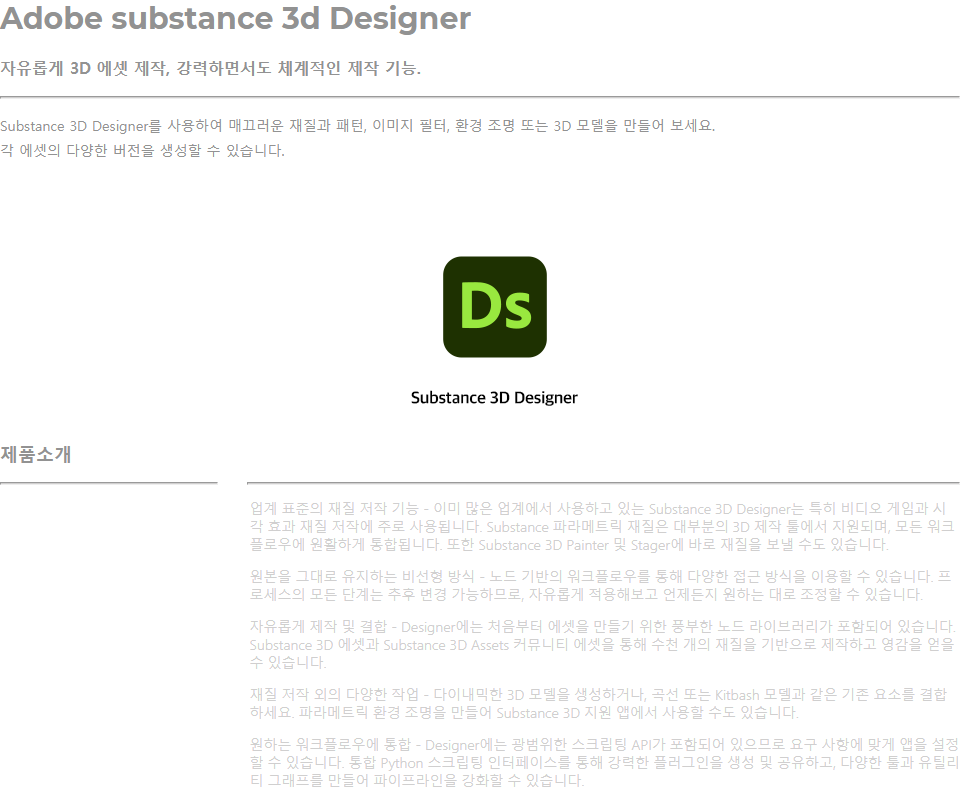
Task: Click the paragraph starting '자유롭게 제작 및 결합'
Action: (602, 644)
